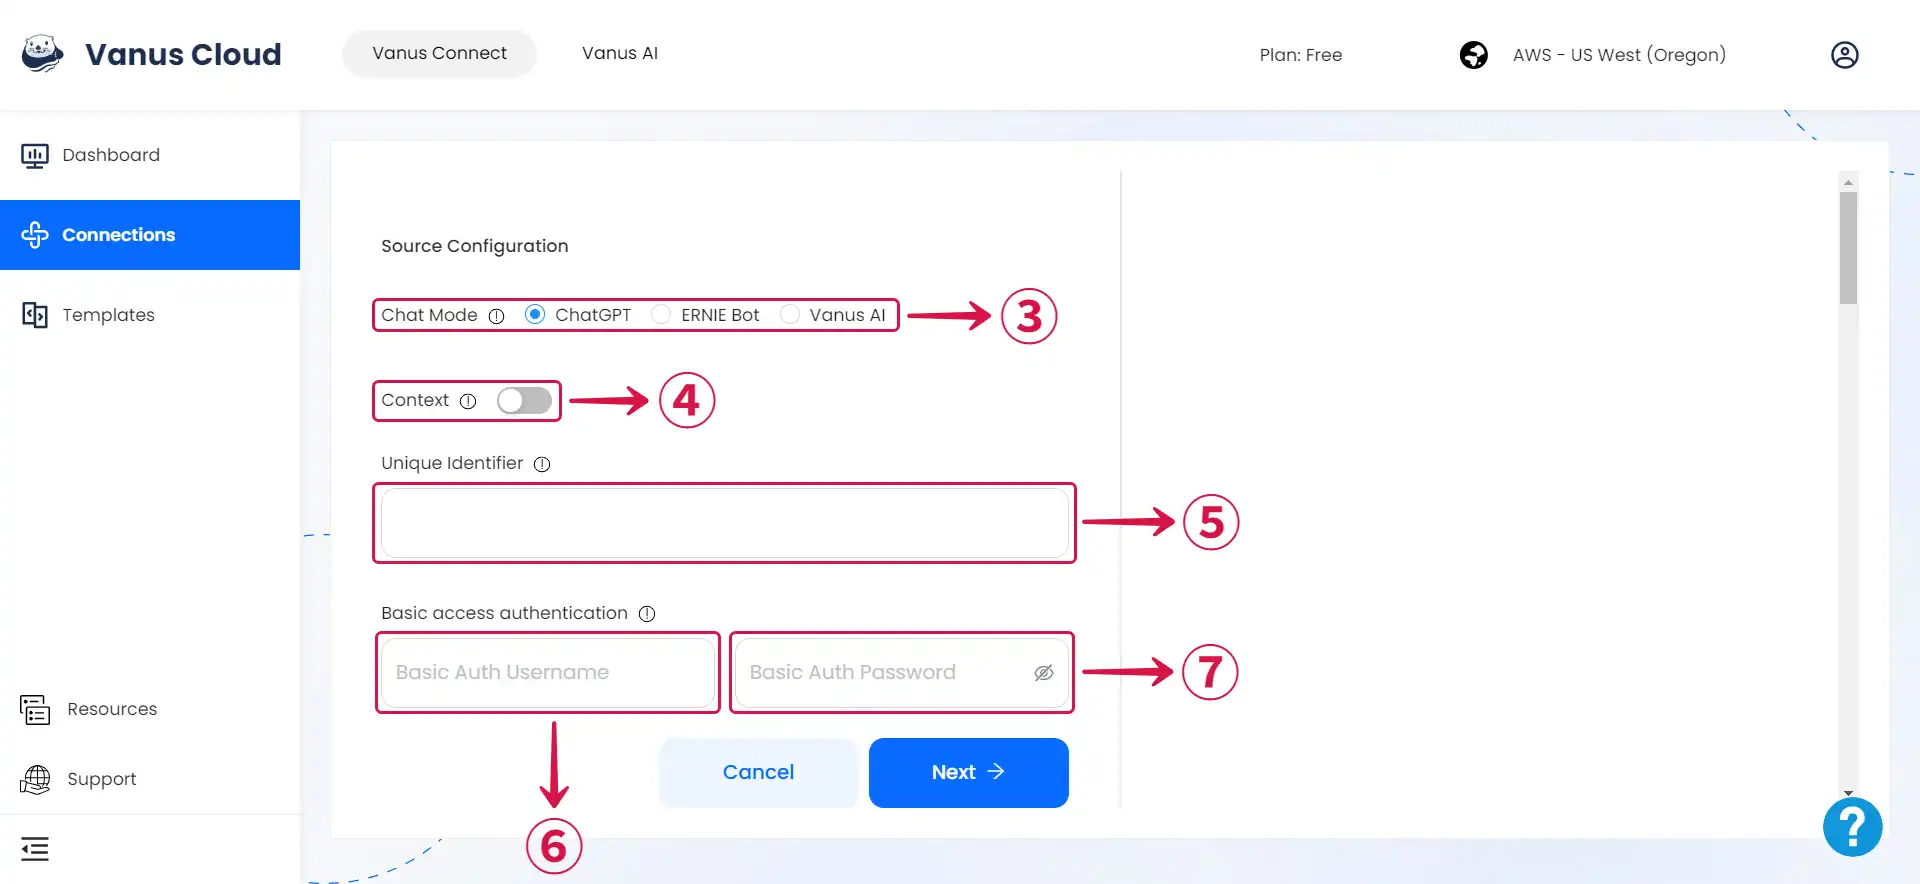
Task: Click the info icon beside Unique Identifier
Action: pos(542,464)
